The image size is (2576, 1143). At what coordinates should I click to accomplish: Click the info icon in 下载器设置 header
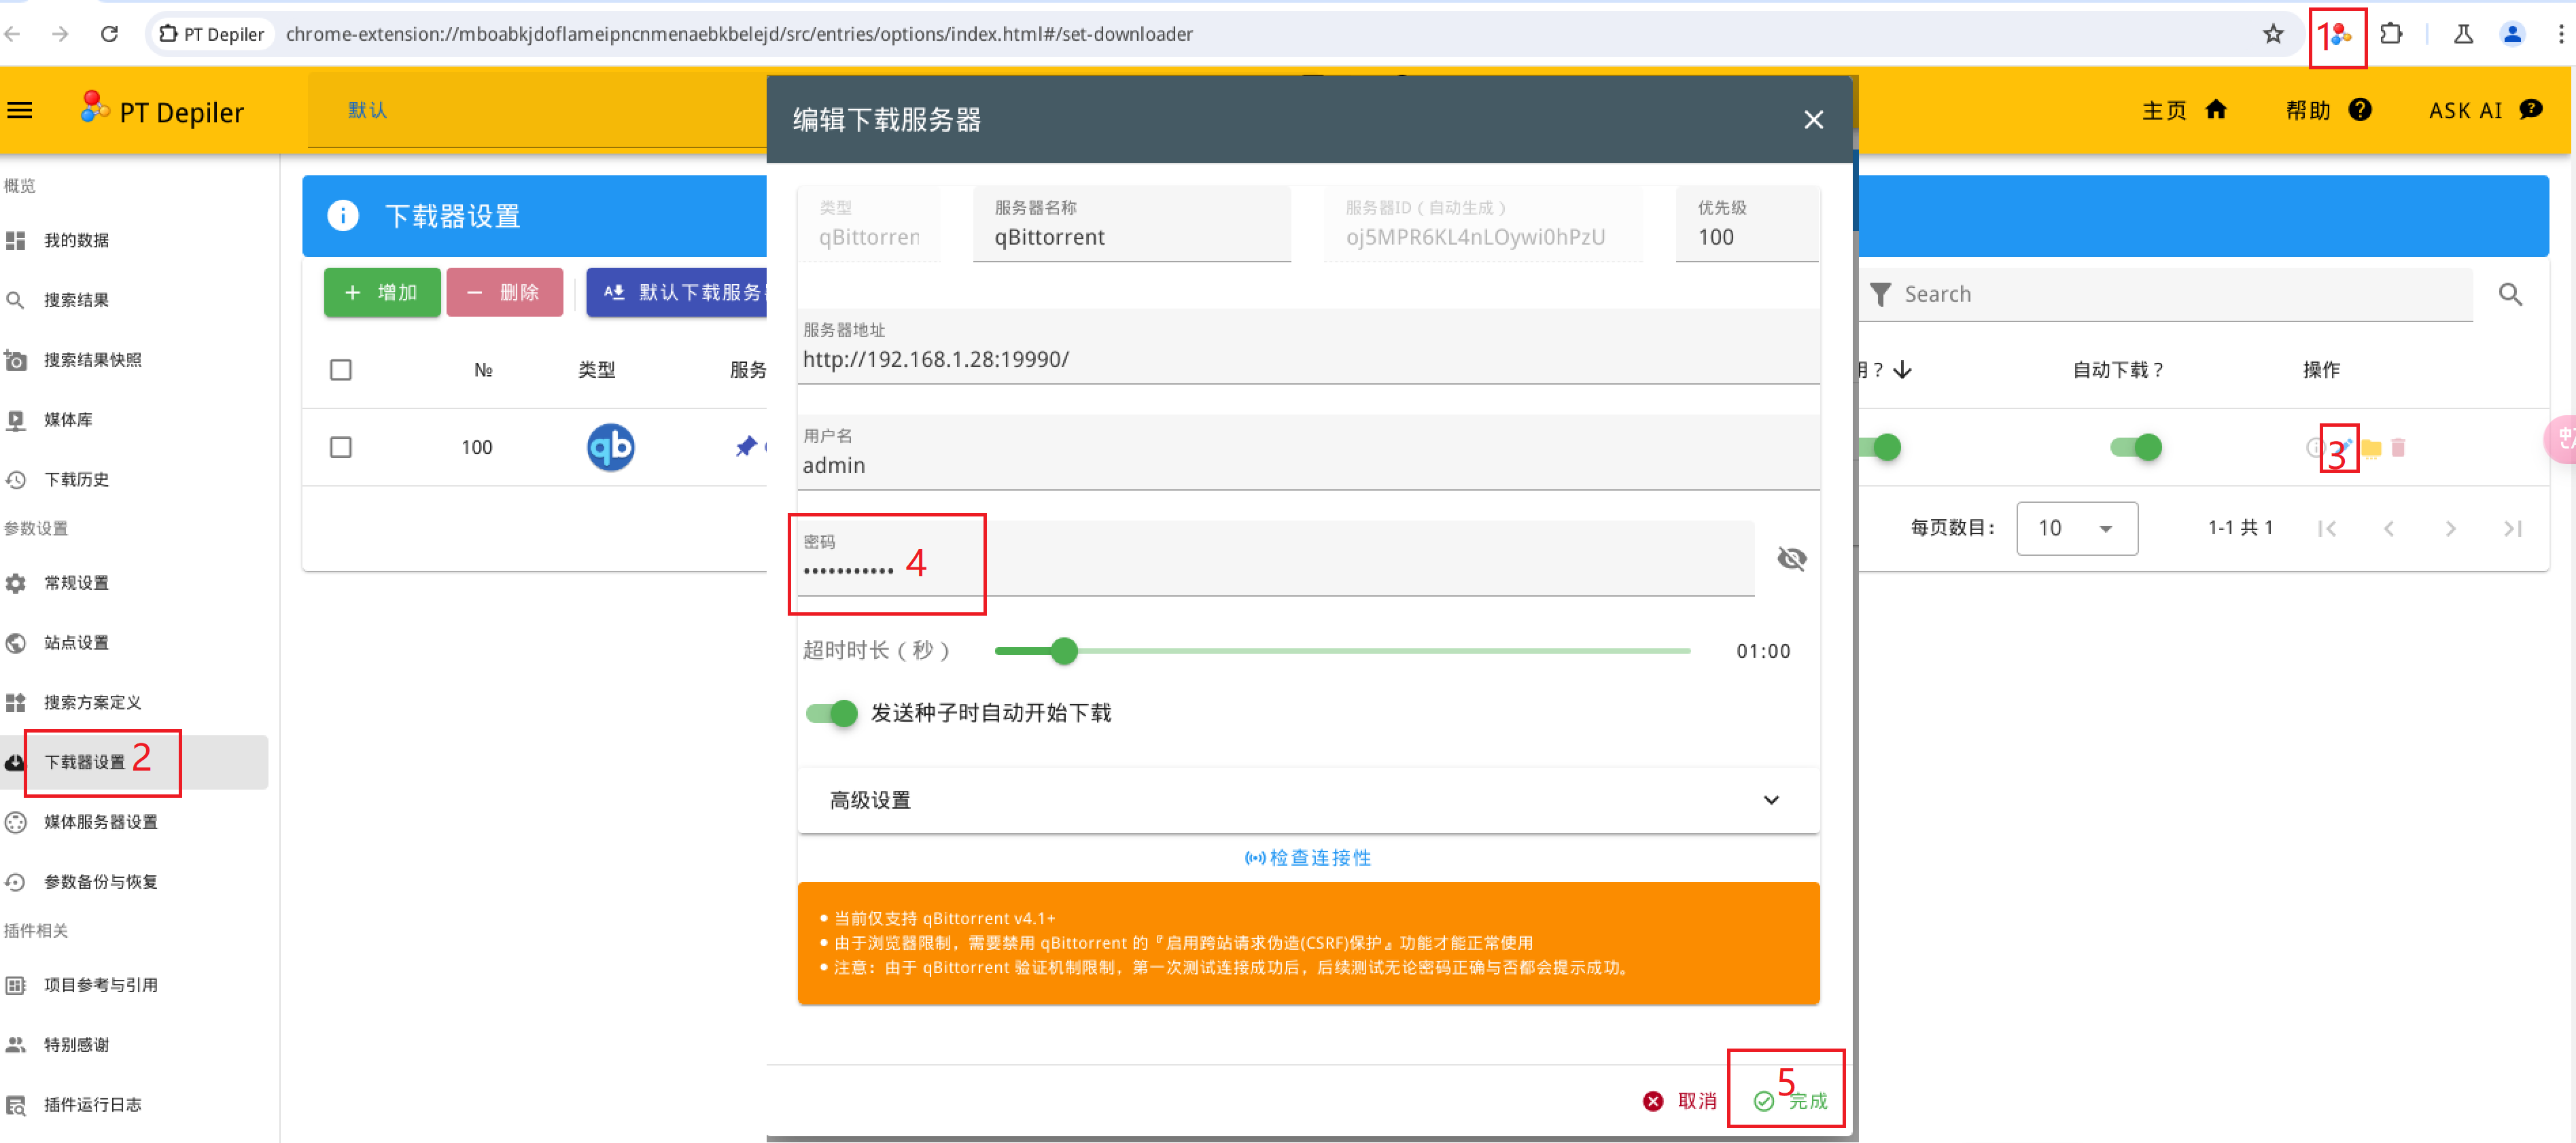(342, 215)
